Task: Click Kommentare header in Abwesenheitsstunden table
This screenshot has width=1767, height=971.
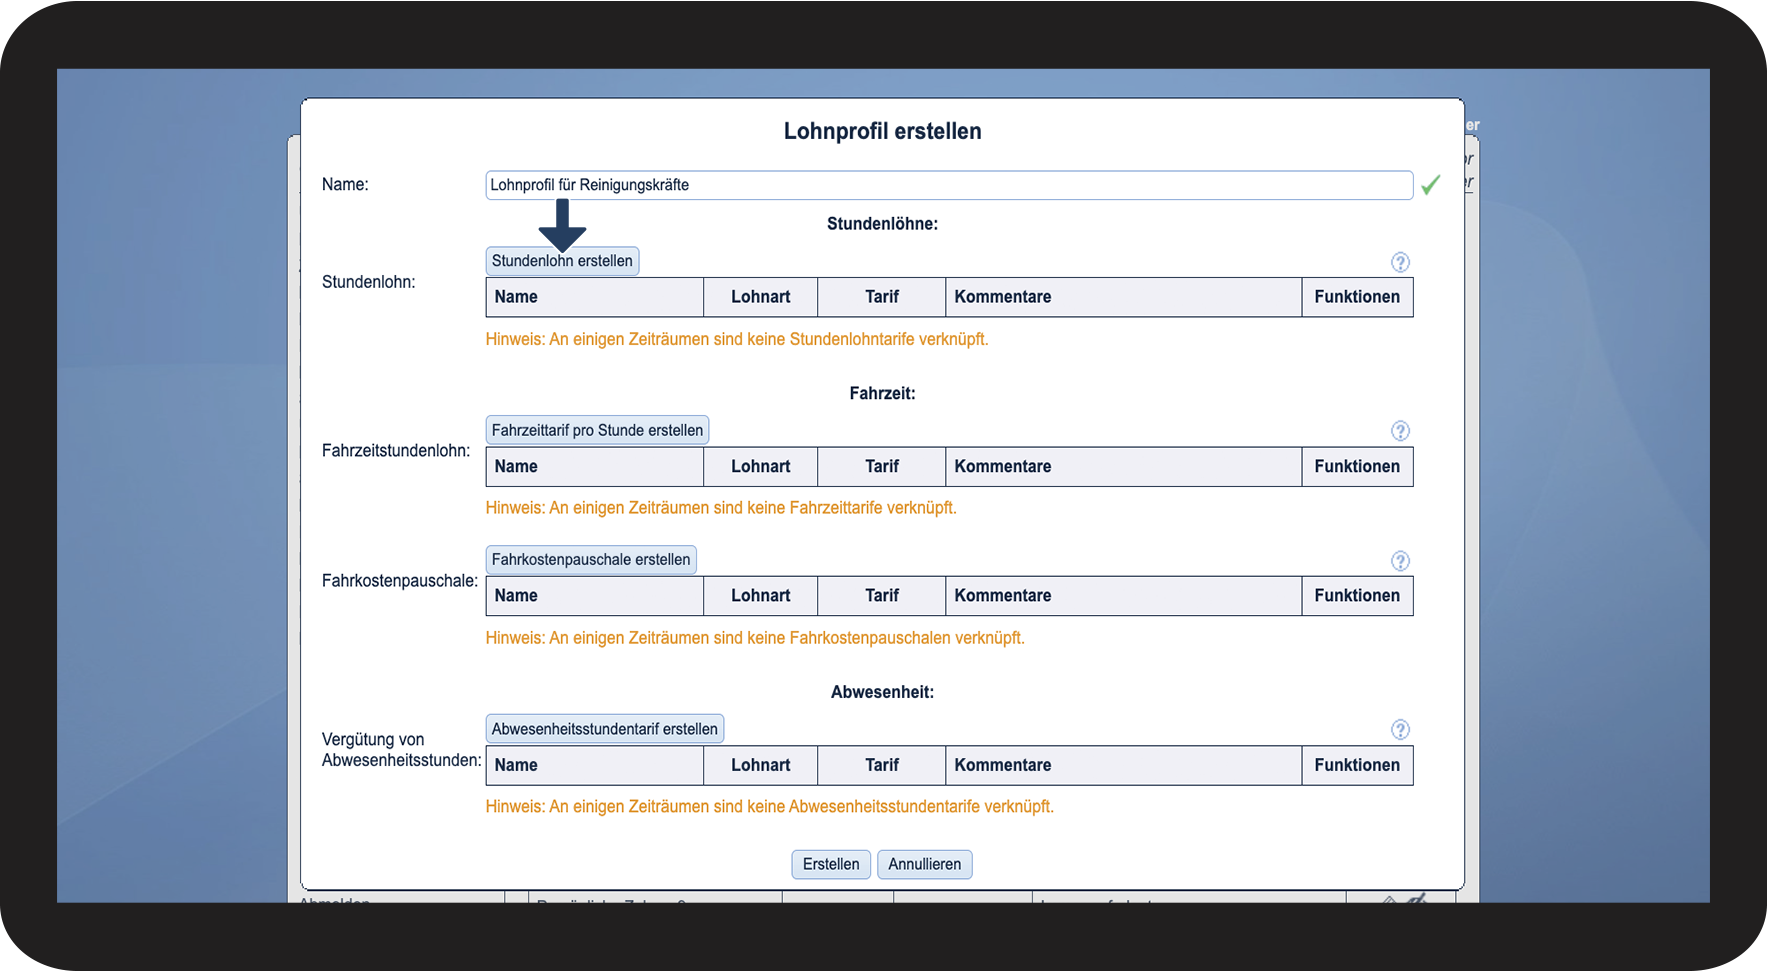Action: coord(1124,765)
